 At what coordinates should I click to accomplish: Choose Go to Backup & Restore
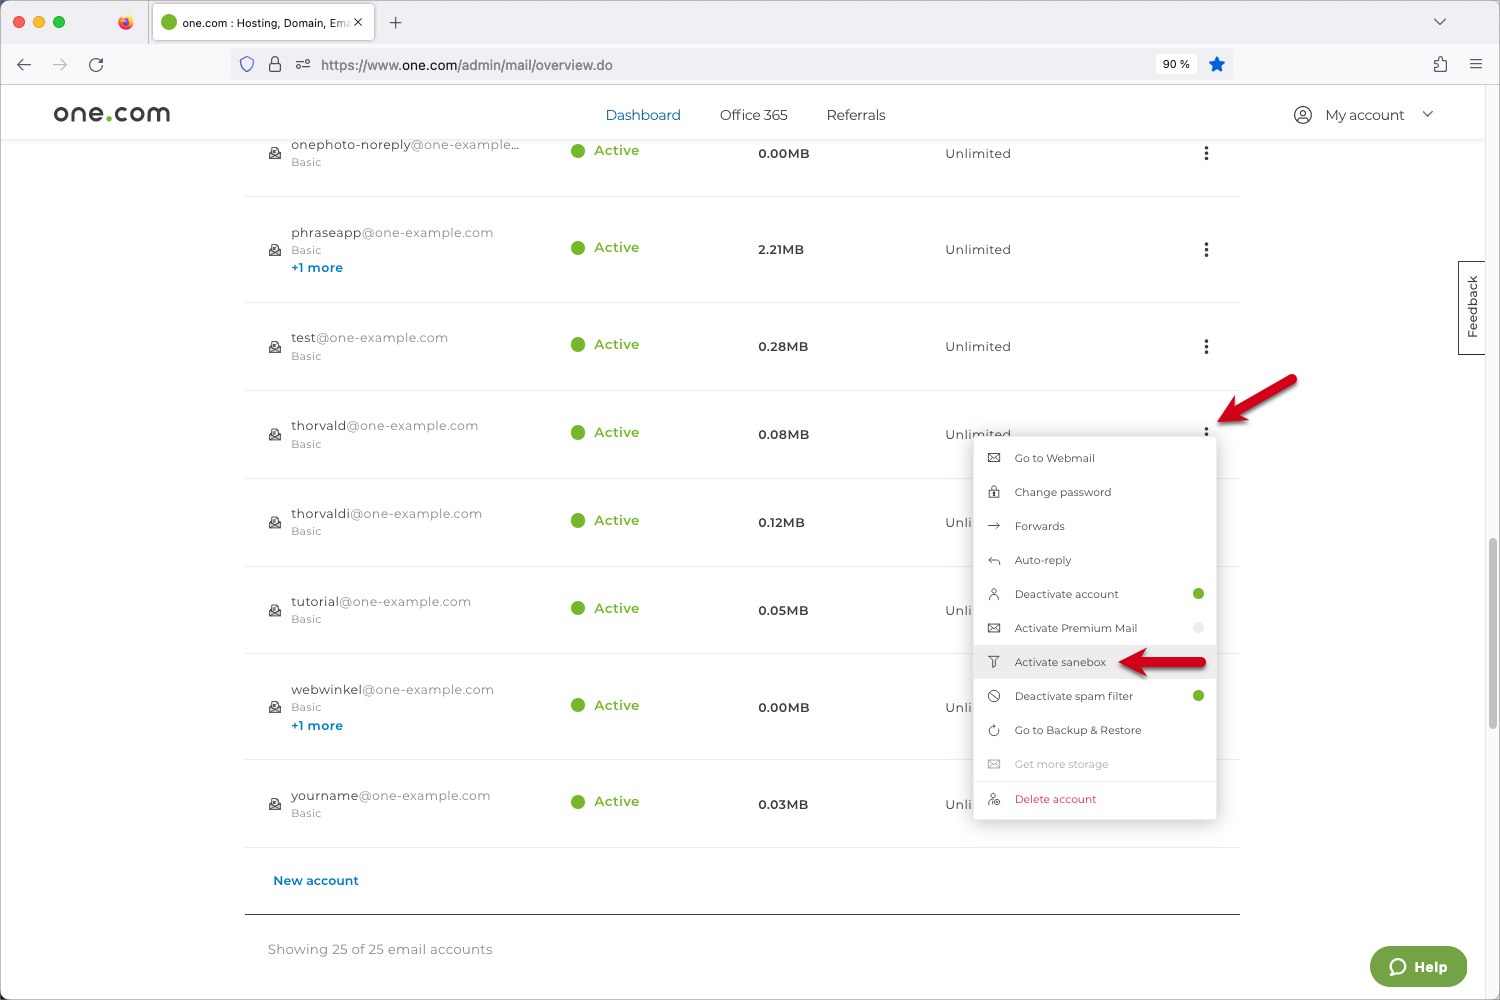(1077, 730)
